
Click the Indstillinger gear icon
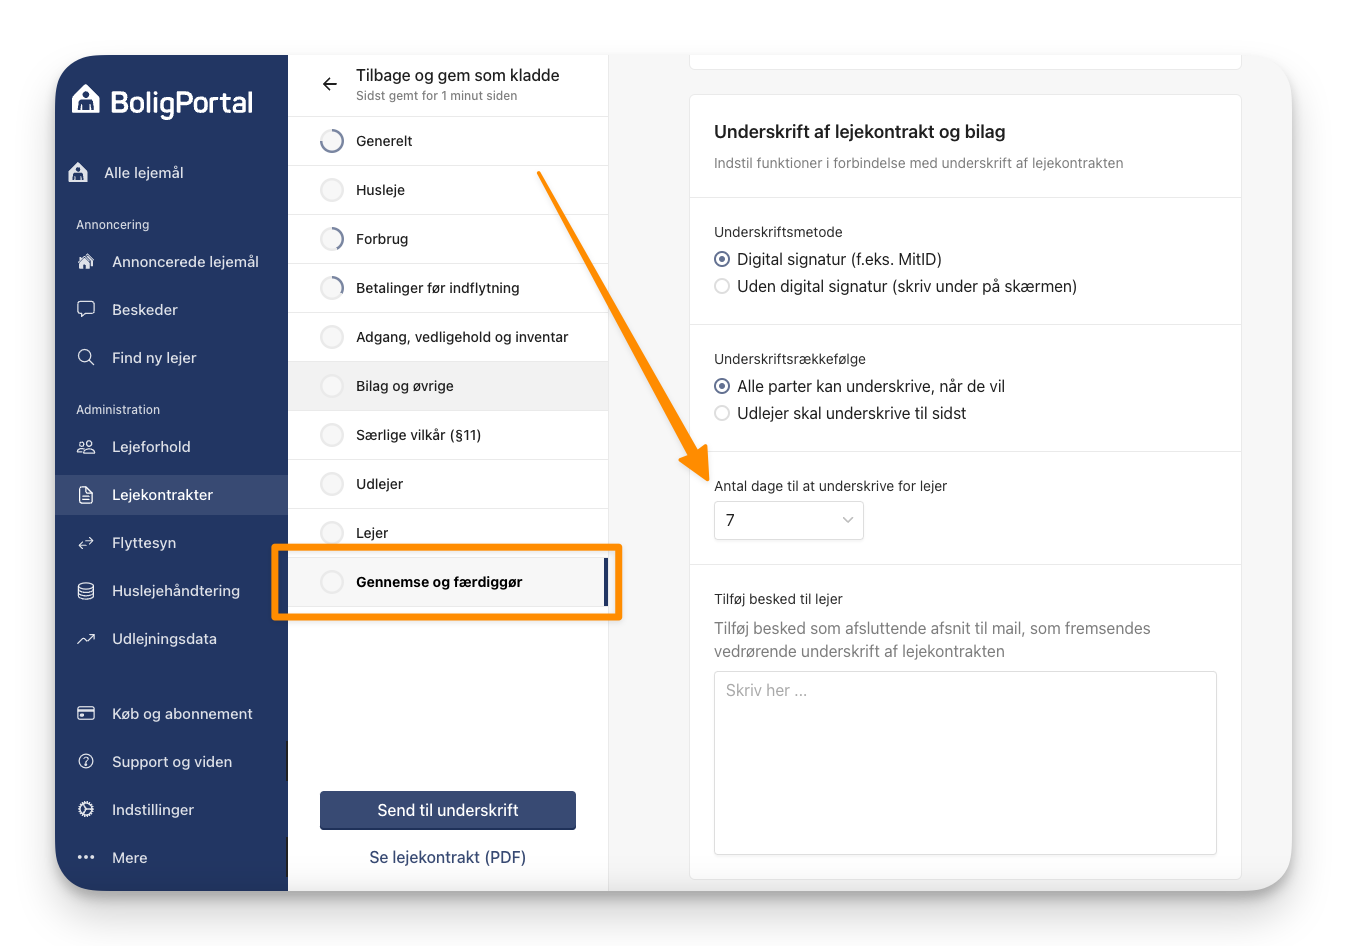pyautogui.click(x=86, y=809)
